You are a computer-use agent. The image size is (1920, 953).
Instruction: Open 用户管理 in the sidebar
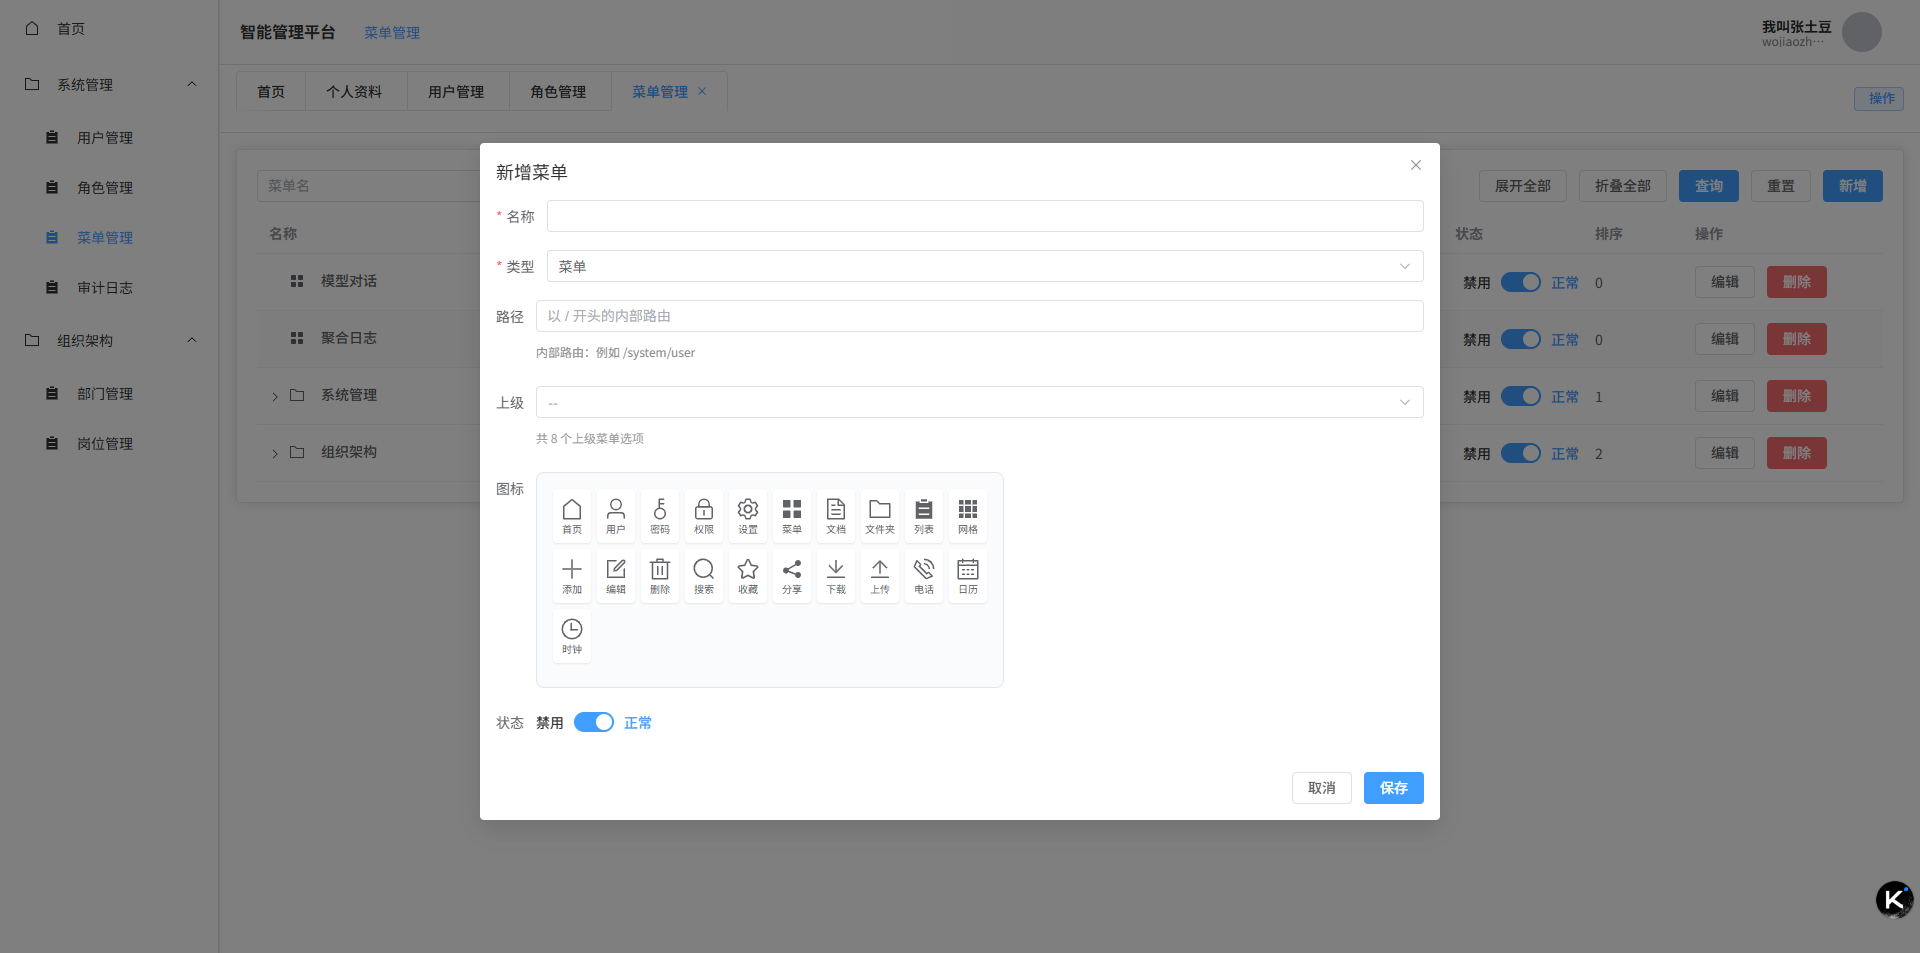tap(109, 137)
